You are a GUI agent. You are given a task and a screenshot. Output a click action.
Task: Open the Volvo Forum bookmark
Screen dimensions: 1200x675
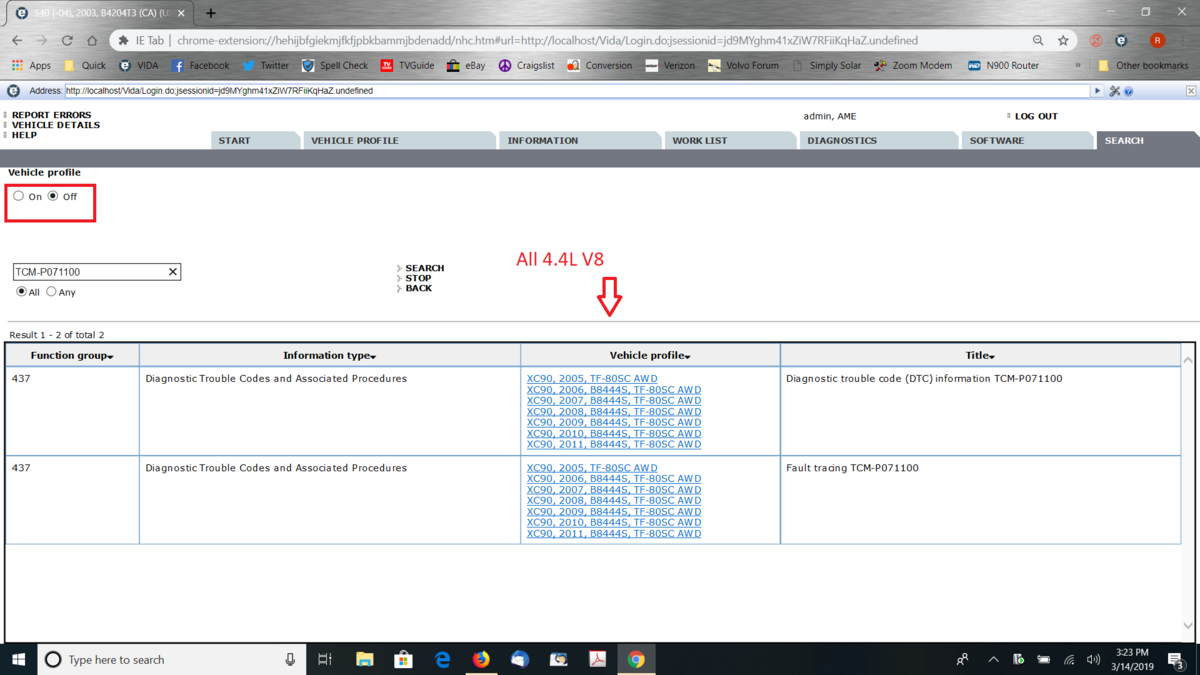[743, 66]
